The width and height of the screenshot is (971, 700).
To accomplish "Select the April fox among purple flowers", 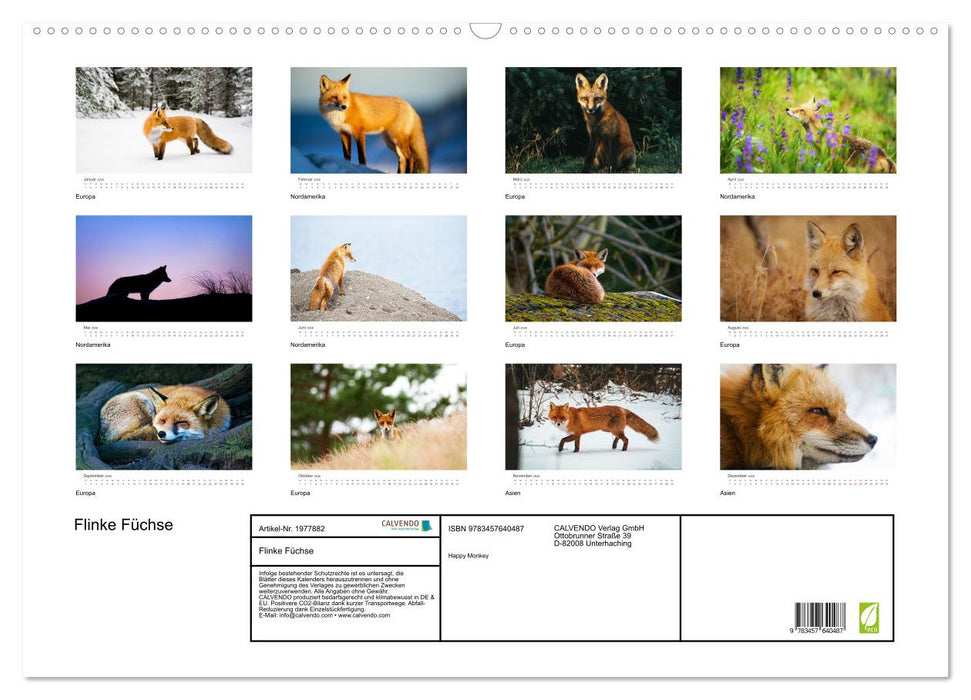I will 807,120.
